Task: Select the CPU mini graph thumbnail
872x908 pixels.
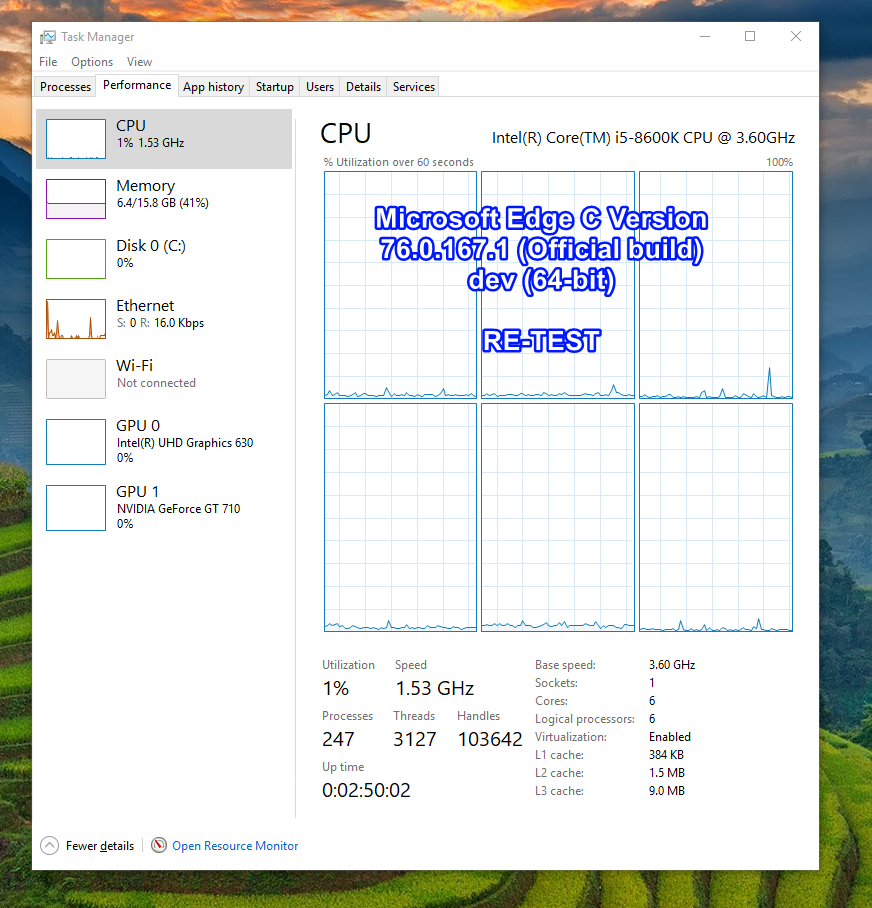Action: click(76, 139)
